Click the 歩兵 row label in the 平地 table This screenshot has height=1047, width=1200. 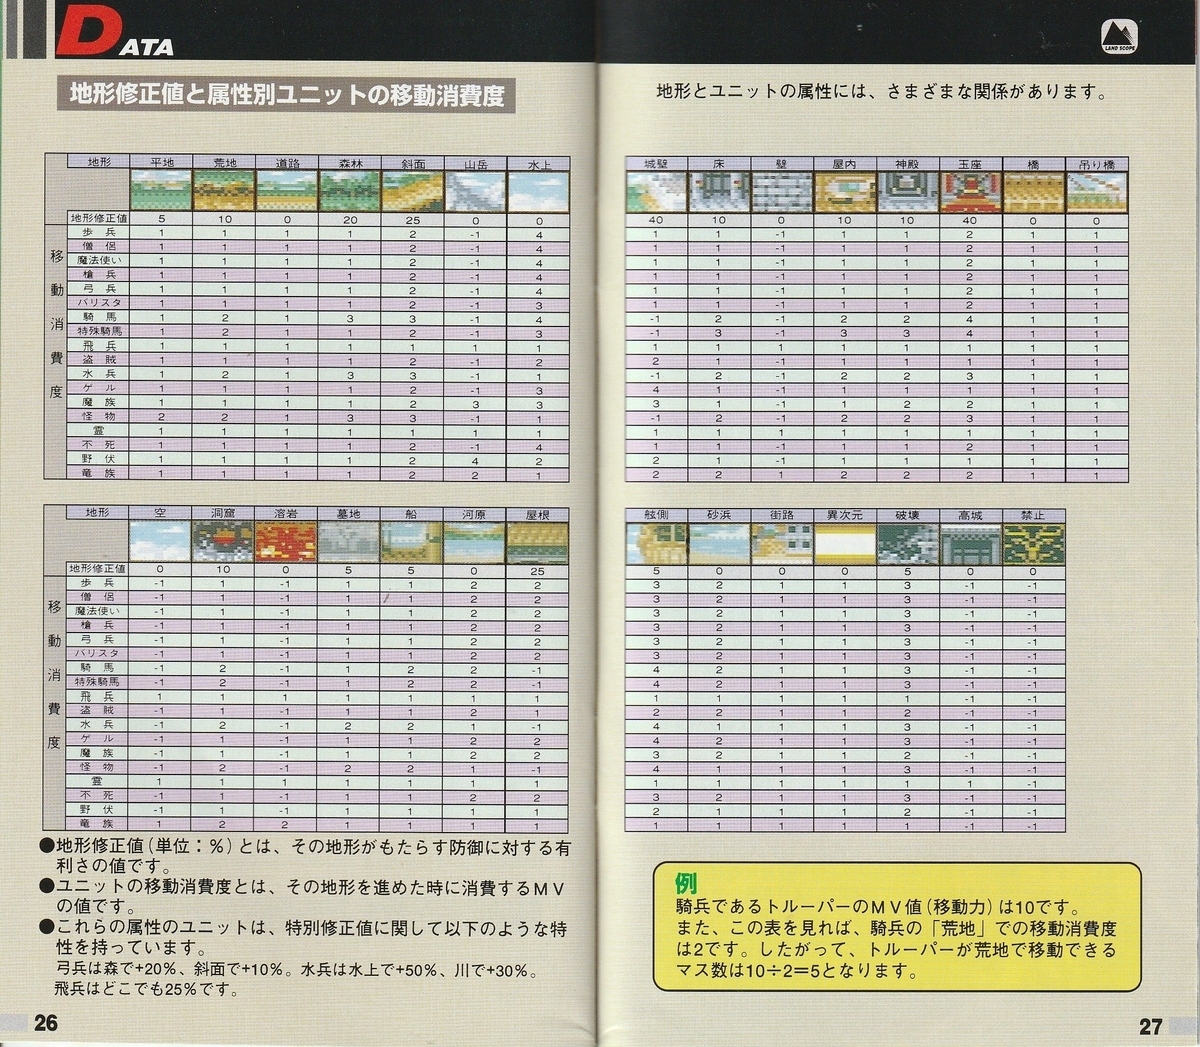point(98,232)
